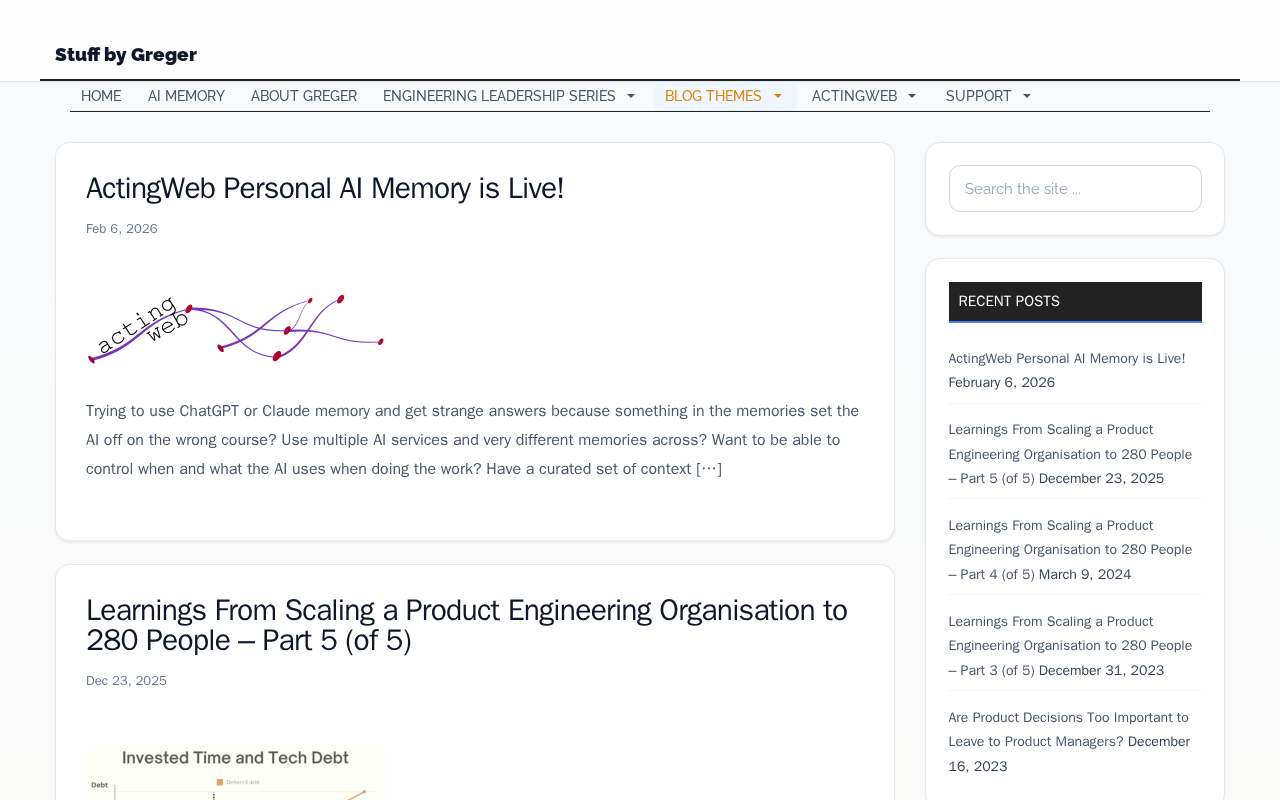This screenshot has height=800, width=1280.
Task: Go to the Home menu item
Action: pos(101,96)
